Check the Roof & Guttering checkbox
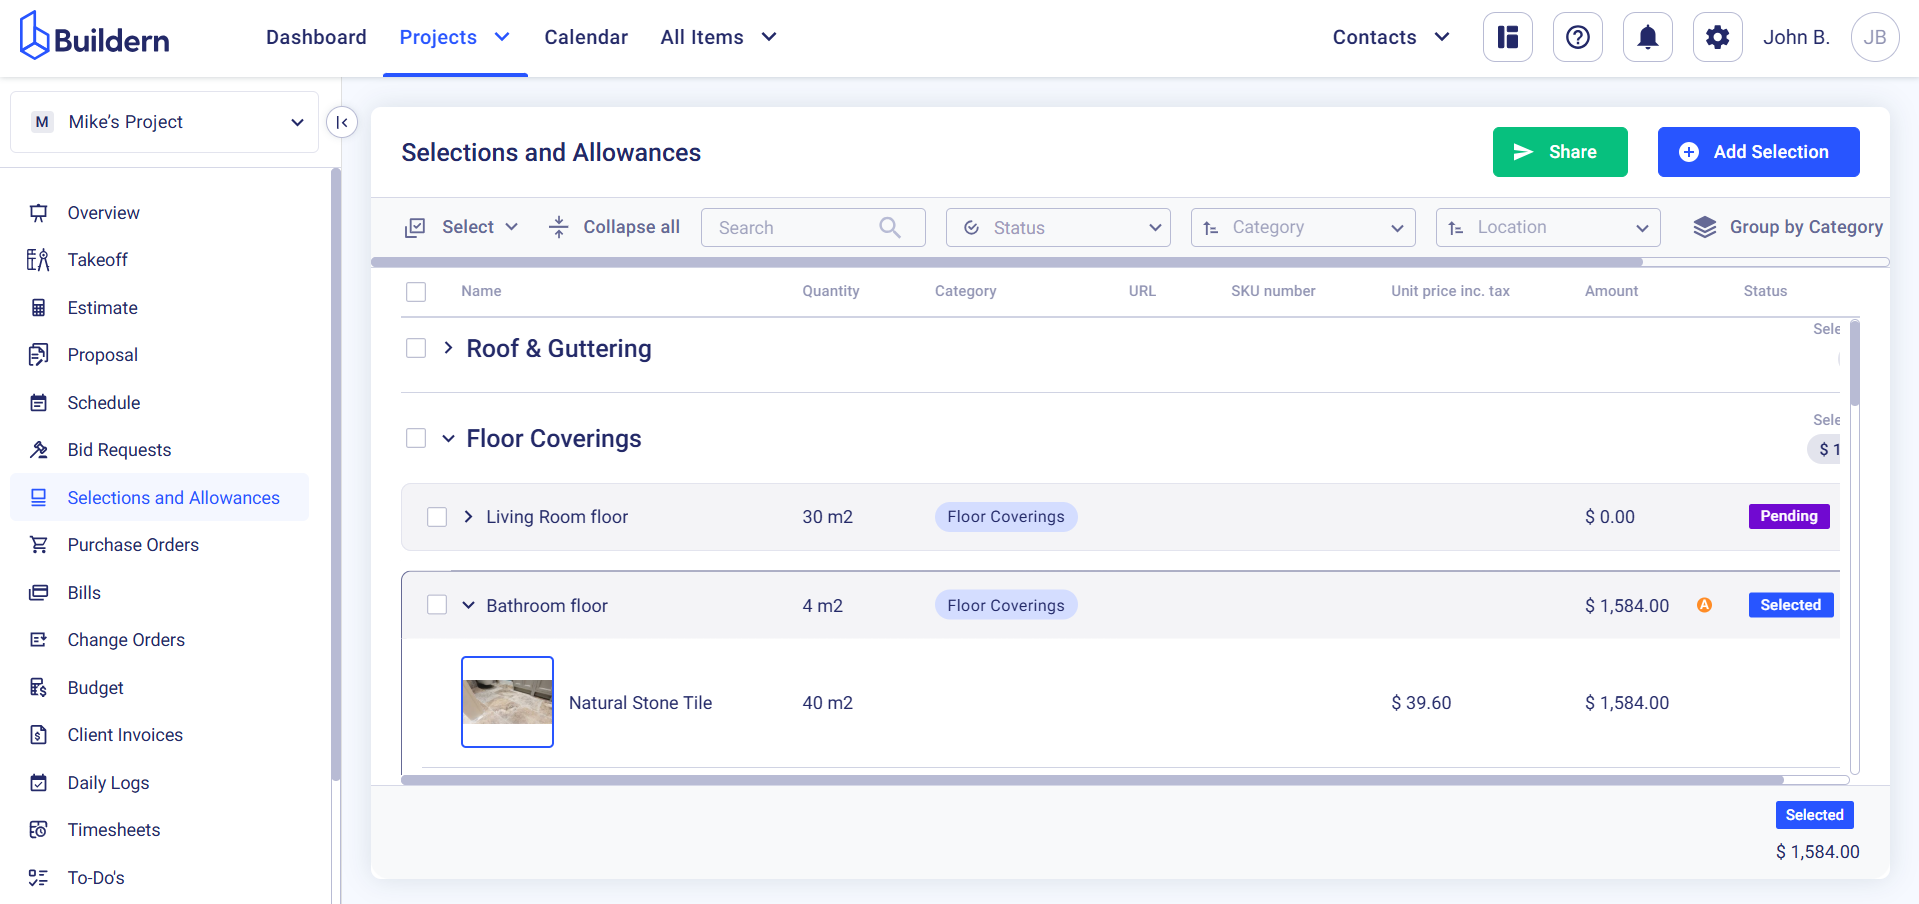The height and width of the screenshot is (904, 1919). pos(416,348)
